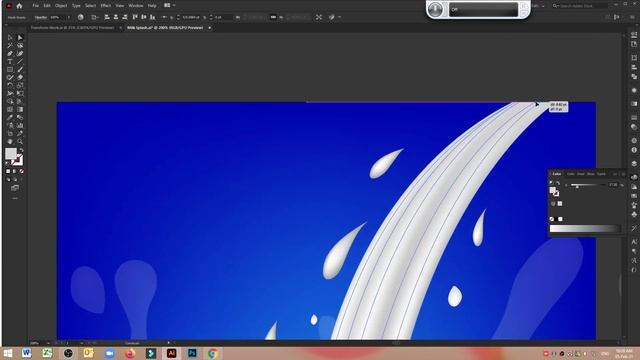Select the Magic Wand tool
640x360 pixels.
(x=10, y=45)
